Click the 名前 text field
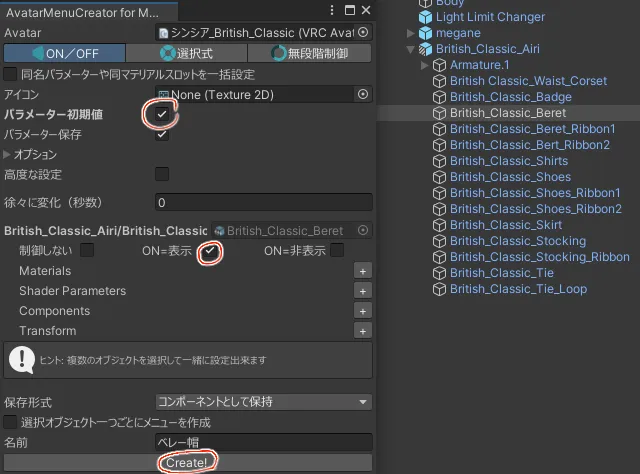 point(263,442)
